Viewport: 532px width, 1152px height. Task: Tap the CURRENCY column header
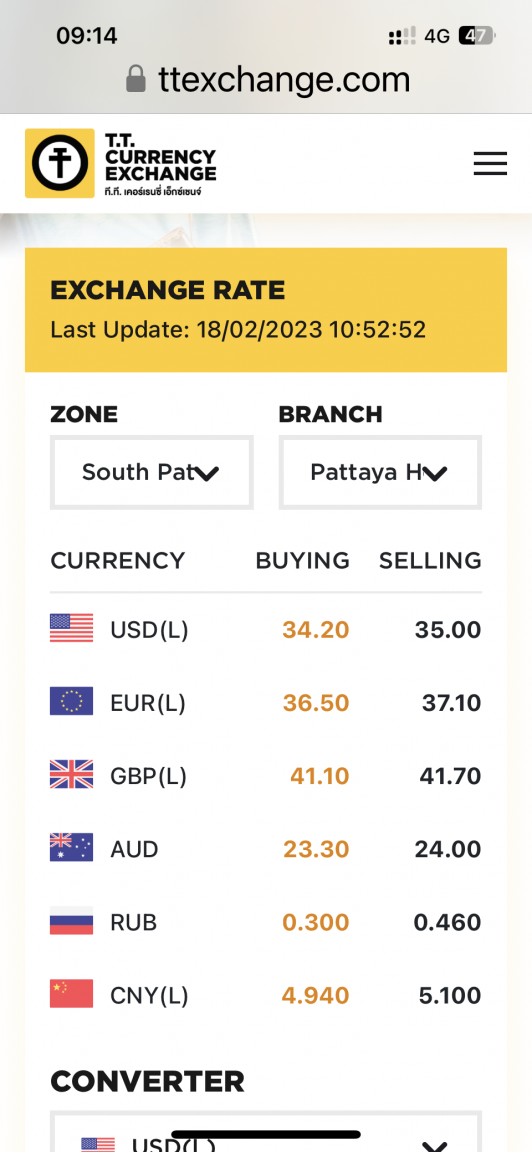point(118,561)
